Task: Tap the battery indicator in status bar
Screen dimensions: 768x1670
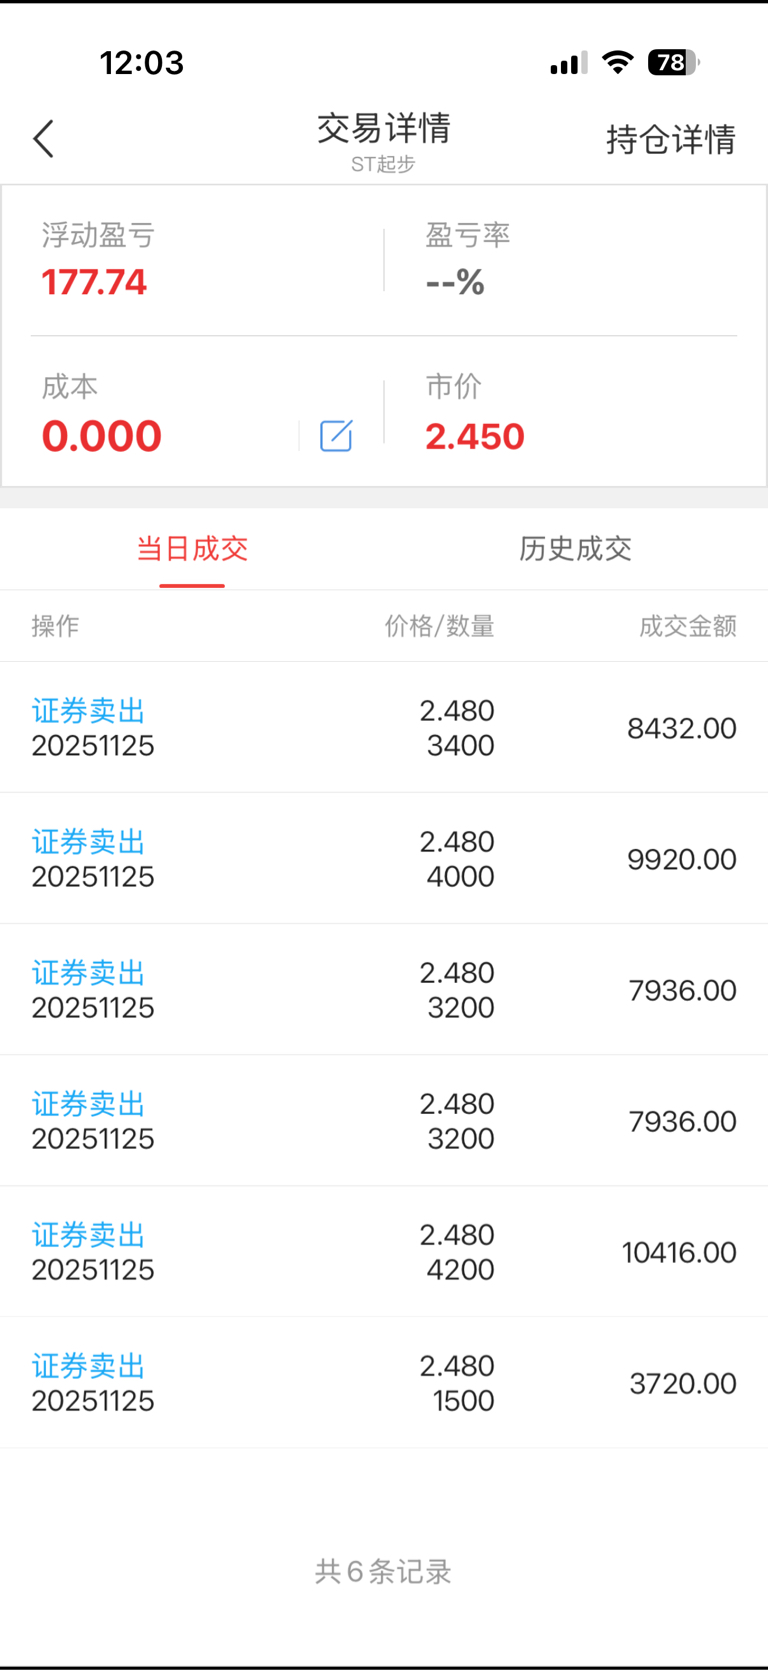Action: point(673,63)
